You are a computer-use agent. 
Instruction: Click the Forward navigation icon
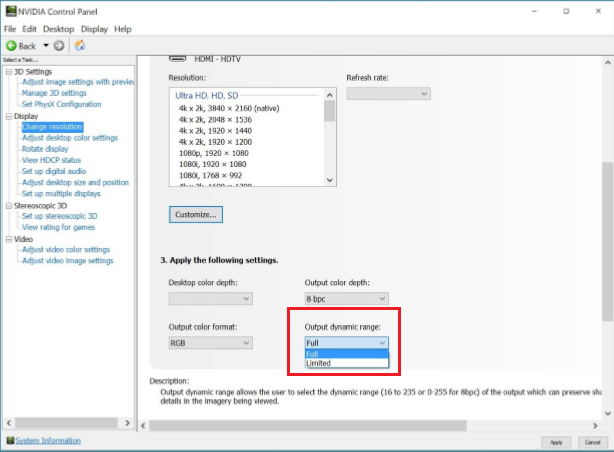[59, 46]
